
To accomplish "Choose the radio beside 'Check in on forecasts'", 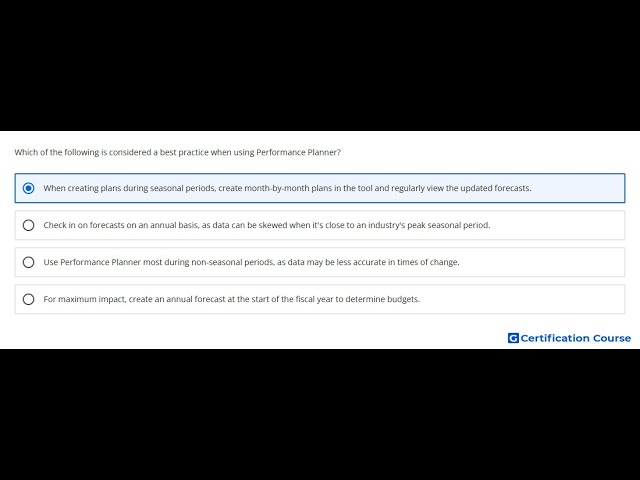I will [x=29, y=225].
